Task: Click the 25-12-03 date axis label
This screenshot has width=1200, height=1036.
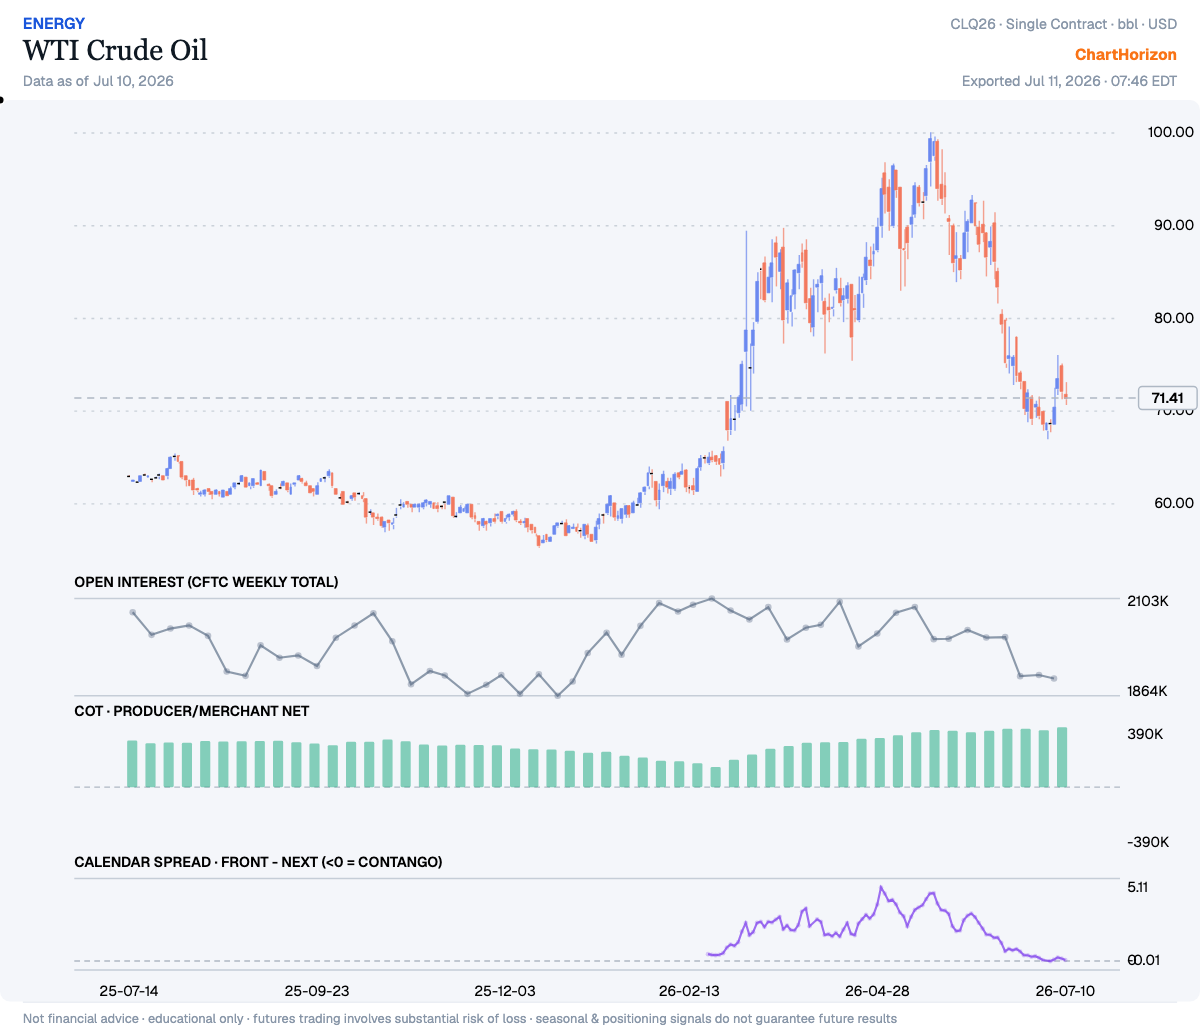Action: 505,991
